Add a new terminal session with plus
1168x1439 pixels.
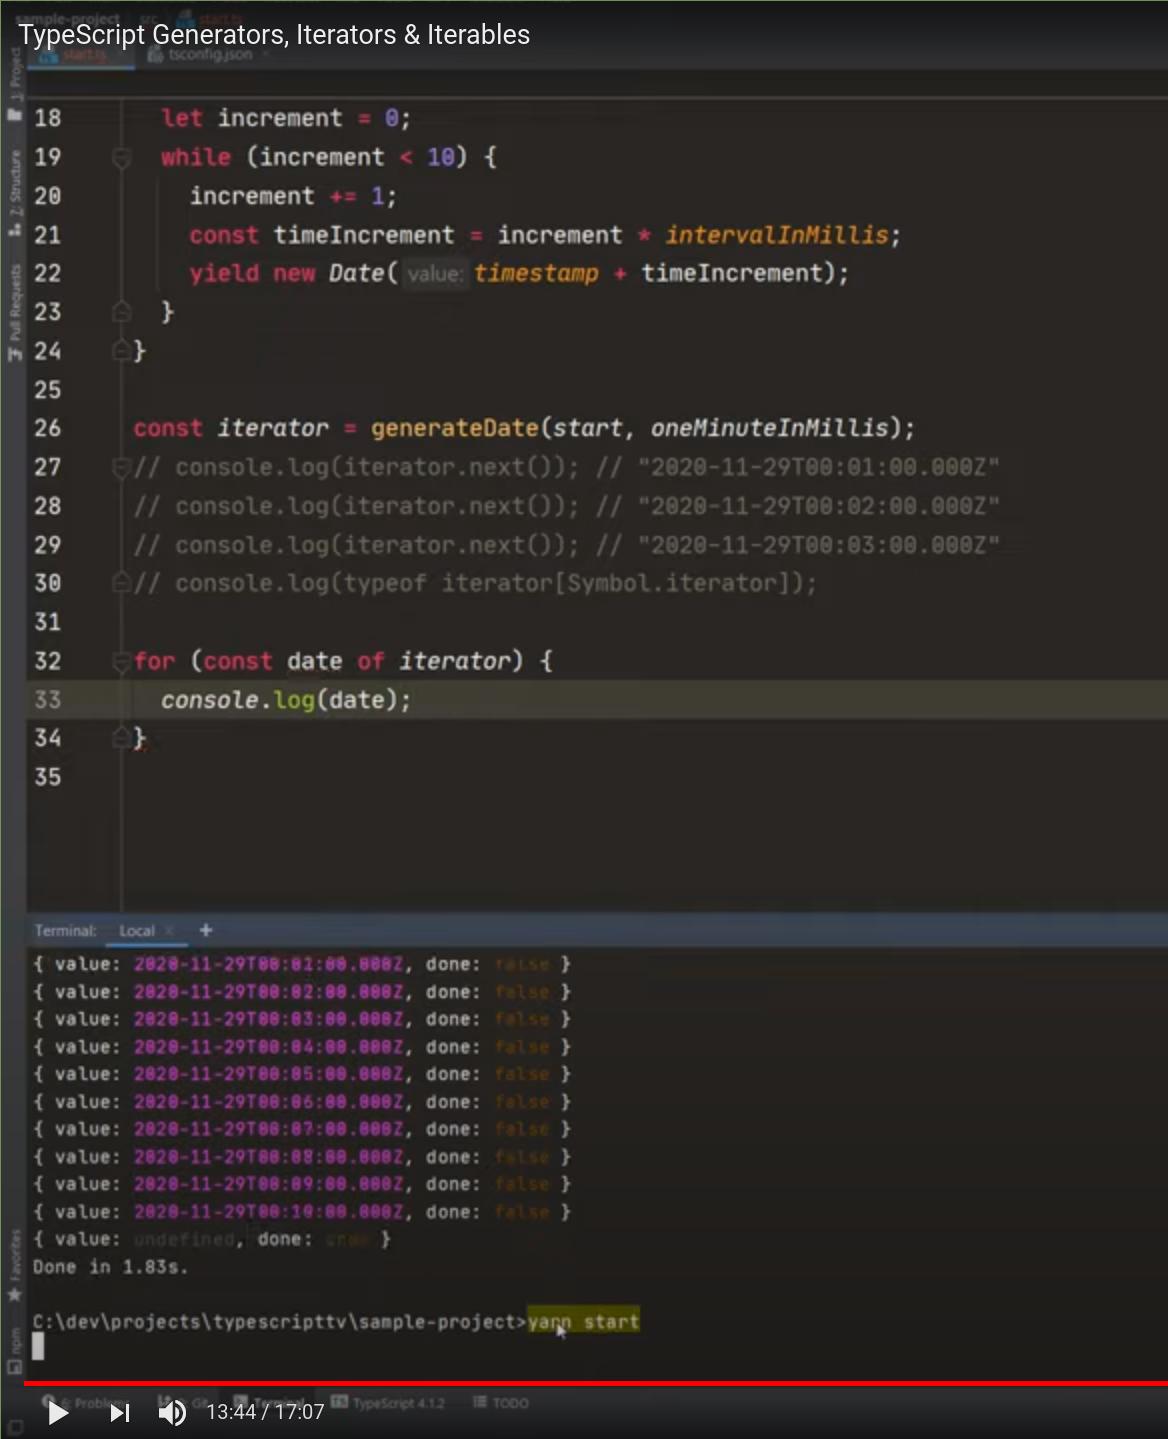(206, 930)
